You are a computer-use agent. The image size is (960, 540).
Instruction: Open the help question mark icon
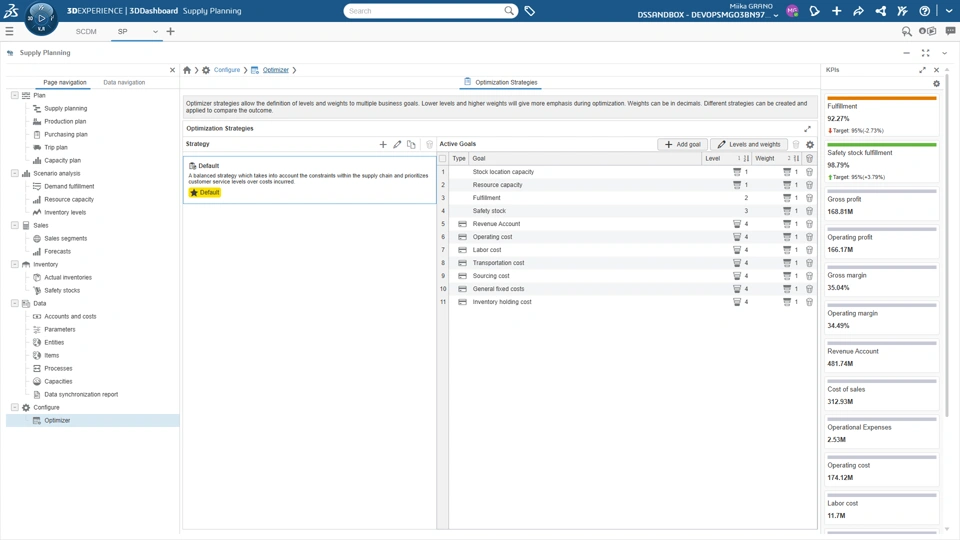924,10
